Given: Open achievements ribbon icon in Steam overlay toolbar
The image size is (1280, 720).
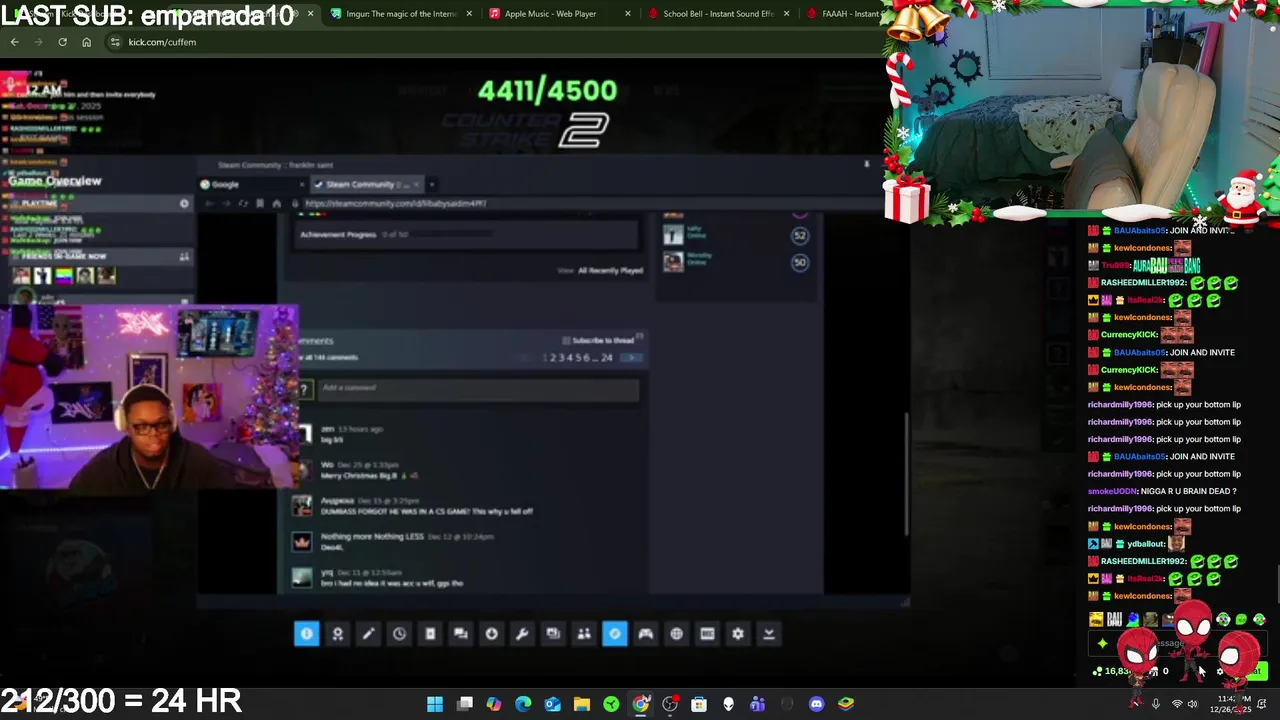Looking at the screenshot, I should click(x=338, y=633).
